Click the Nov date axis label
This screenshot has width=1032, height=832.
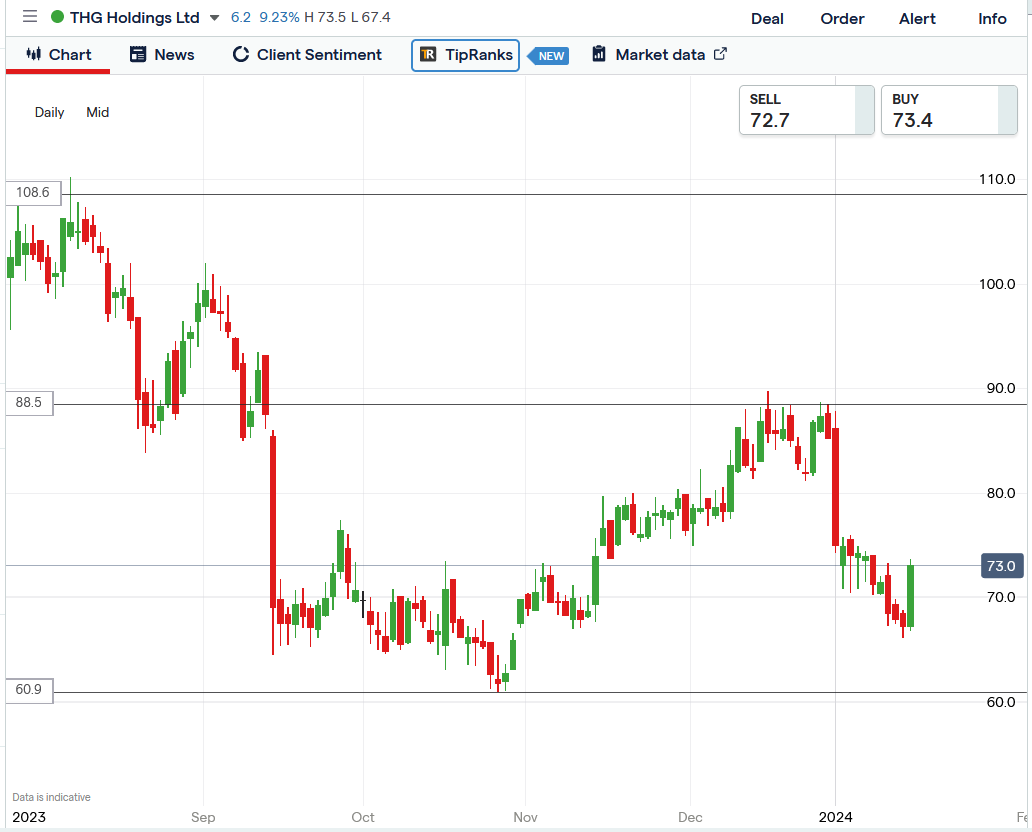(x=525, y=818)
